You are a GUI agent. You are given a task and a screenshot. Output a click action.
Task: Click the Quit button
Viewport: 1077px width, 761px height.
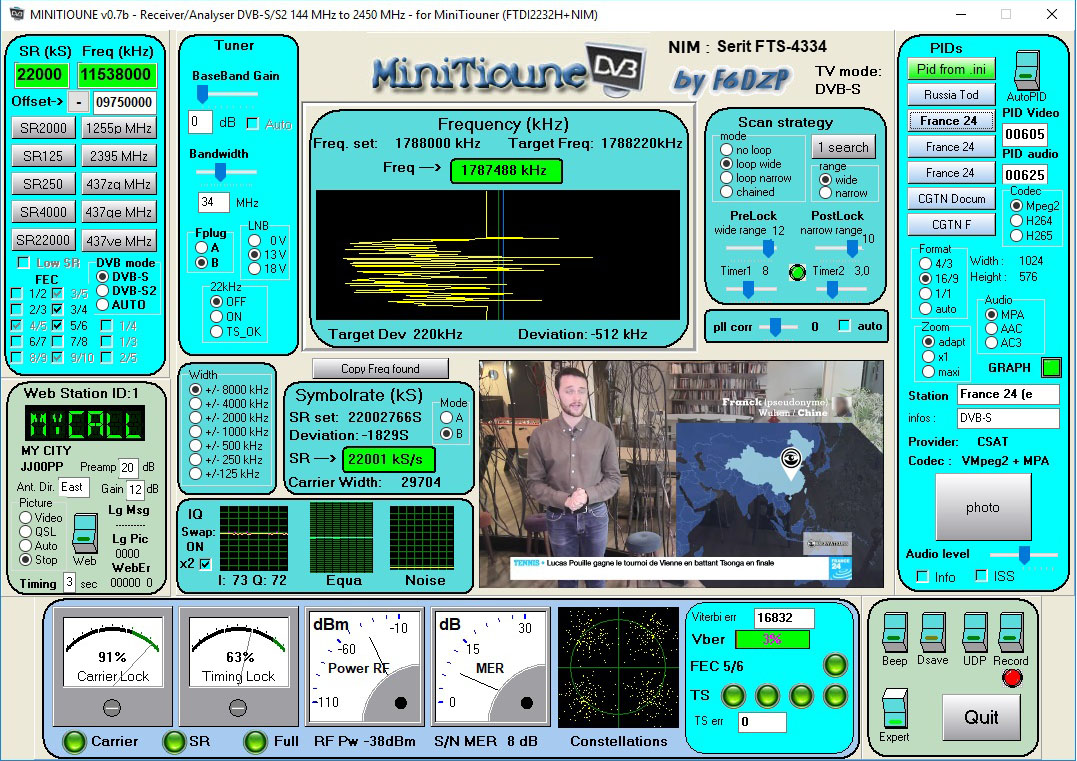tap(981, 718)
